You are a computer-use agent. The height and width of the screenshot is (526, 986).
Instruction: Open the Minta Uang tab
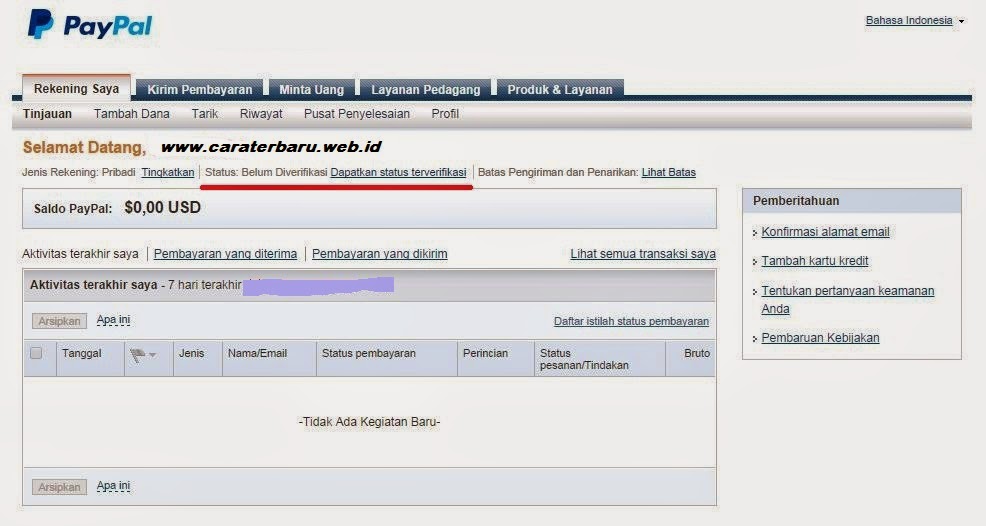[x=311, y=89]
